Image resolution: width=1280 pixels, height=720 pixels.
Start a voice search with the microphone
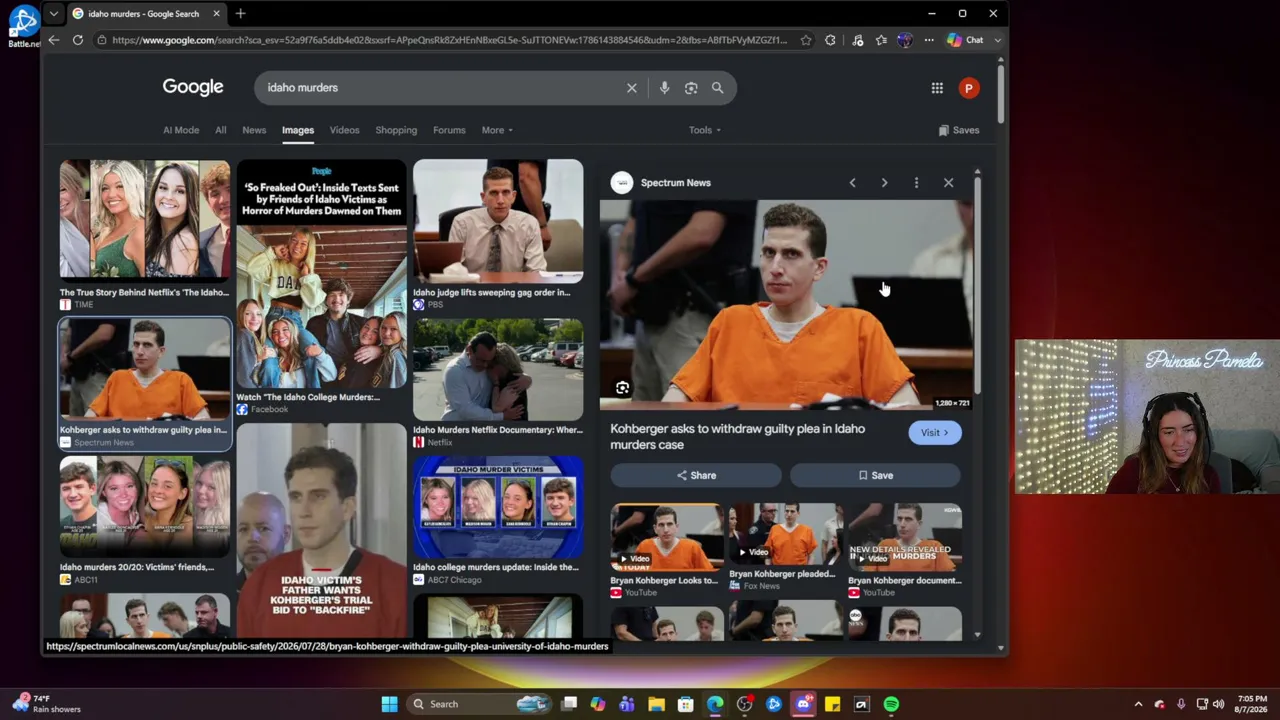coord(664,88)
